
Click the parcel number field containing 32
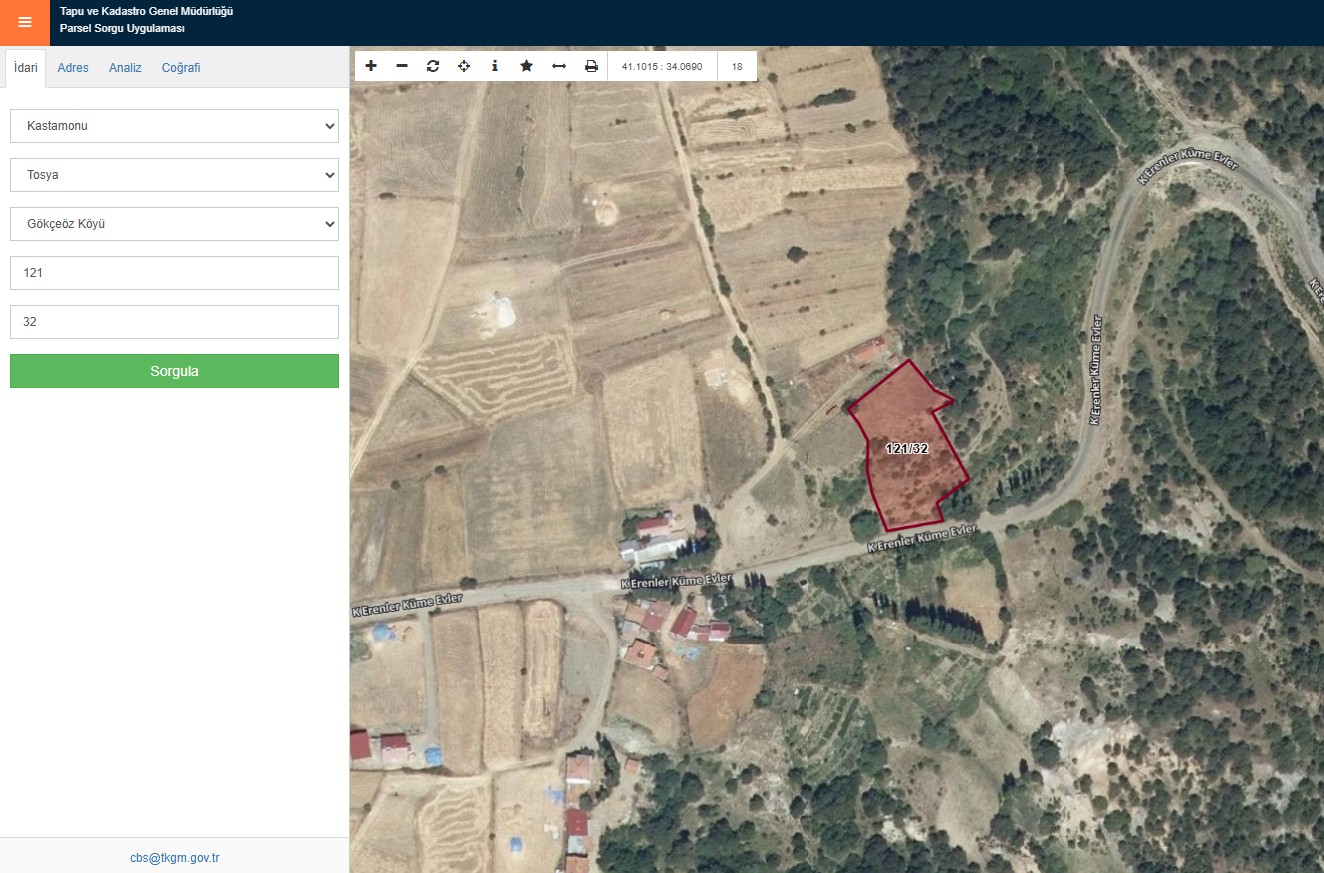pyautogui.click(x=174, y=322)
